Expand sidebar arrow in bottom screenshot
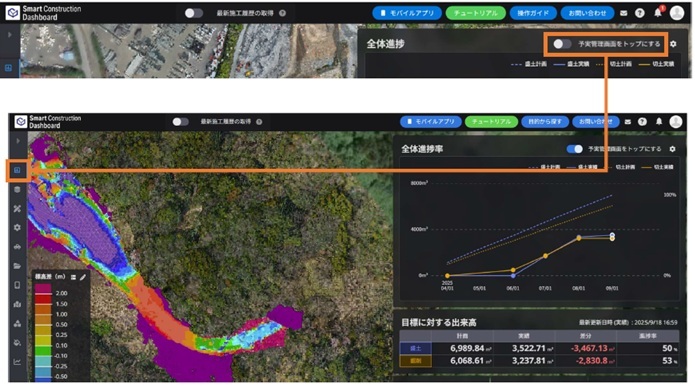This screenshot has height=387, width=695. [18, 141]
